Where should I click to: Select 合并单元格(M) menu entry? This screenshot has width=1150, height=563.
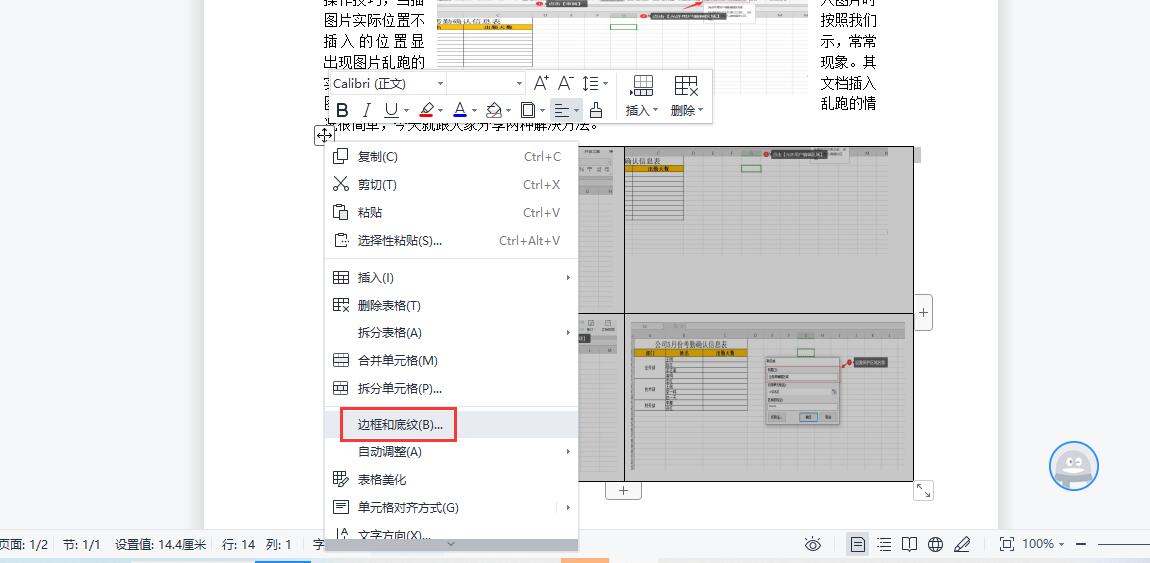click(451, 361)
